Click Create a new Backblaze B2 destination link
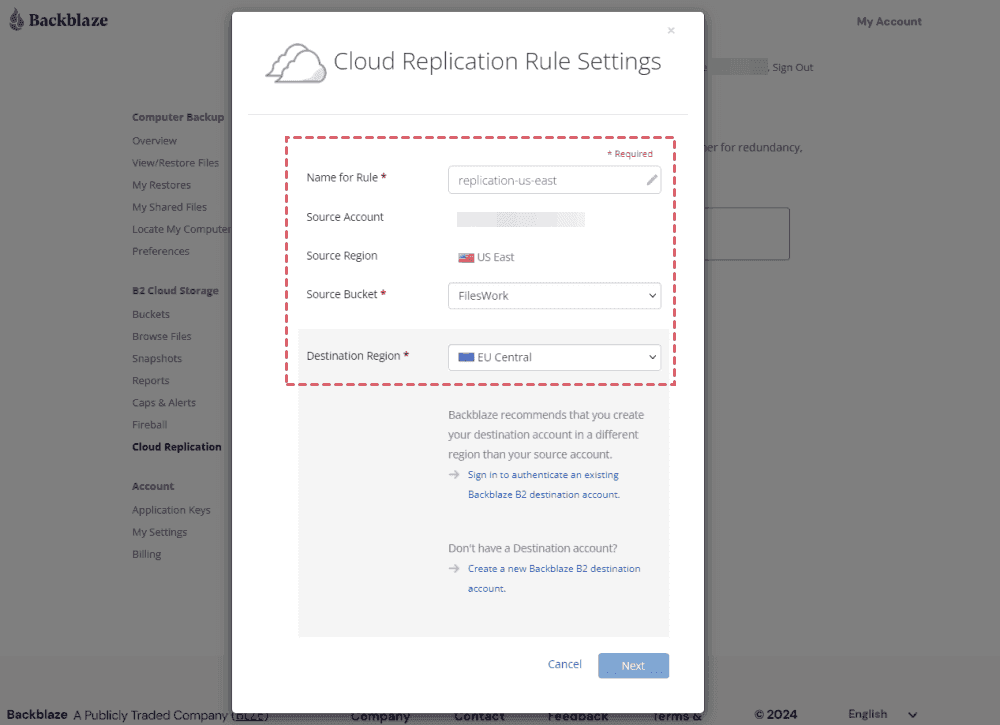Screen dimensions: 1000x725 pyautogui.click(x=554, y=578)
